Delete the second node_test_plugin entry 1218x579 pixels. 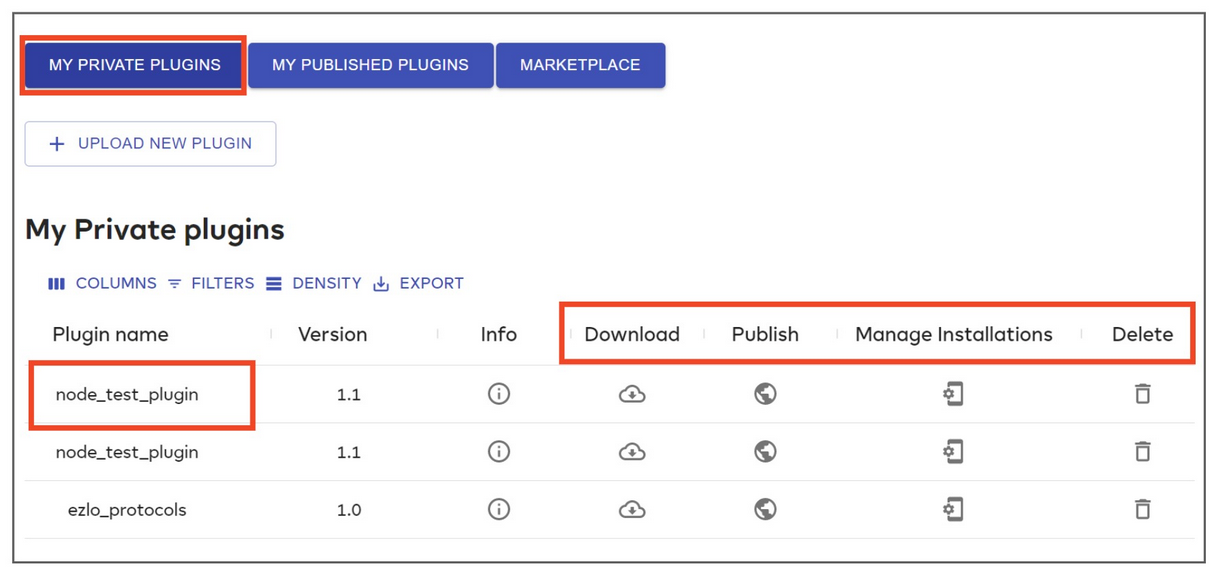(x=1143, y=452)
